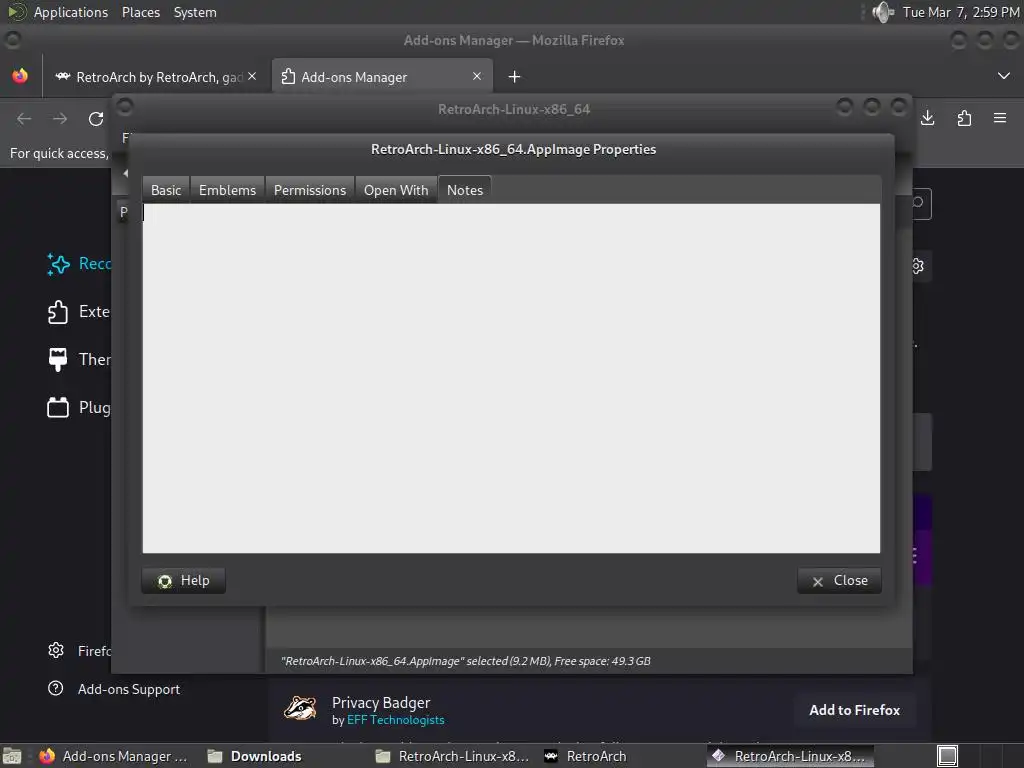Switch to RetroArch by RetroArch browser tab
This screenshot has height=768, width=1024.
[x=155, y=77]
